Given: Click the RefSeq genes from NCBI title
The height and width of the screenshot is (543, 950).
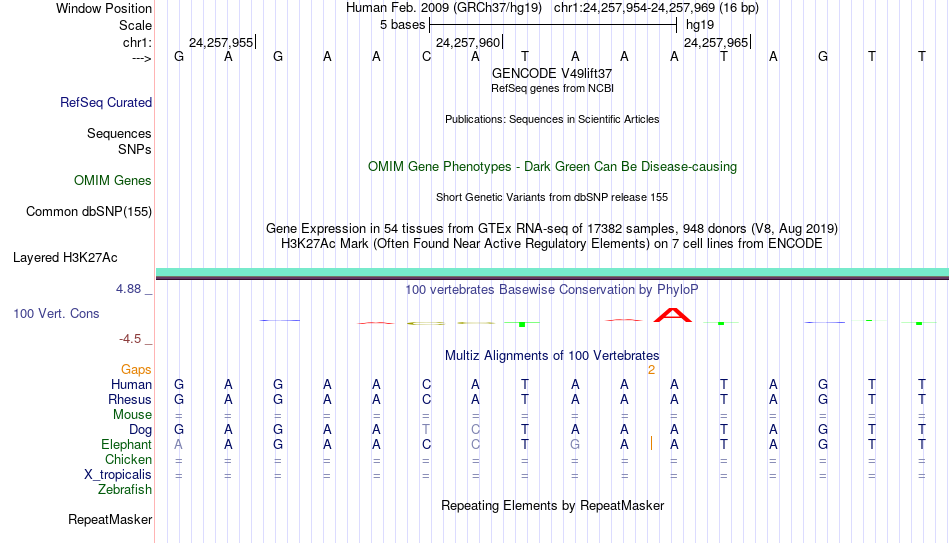Looking at the screenshot, I should point(553,88).
